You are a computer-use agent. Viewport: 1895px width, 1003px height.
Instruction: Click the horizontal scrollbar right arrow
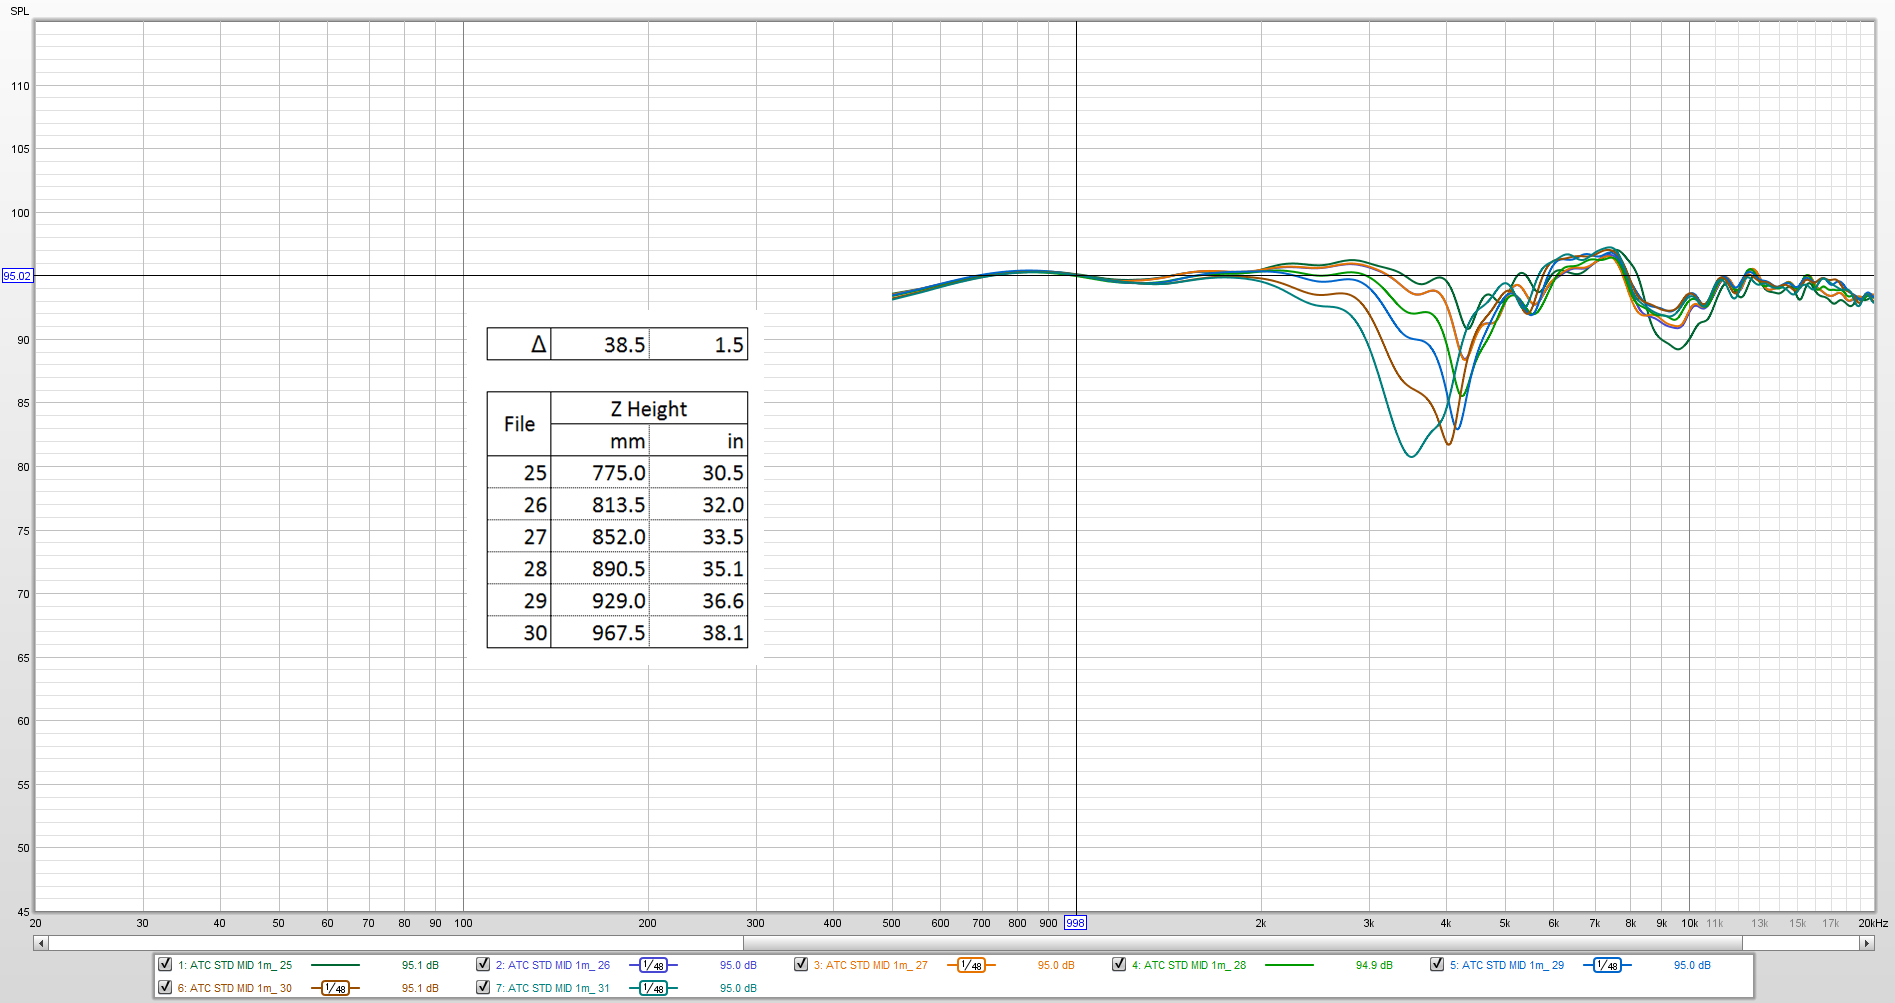[1866, 943]
